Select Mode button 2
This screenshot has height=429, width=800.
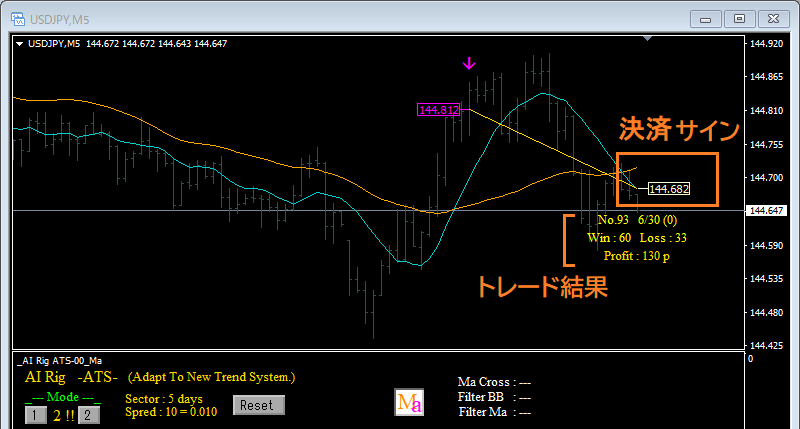click(x=88, y=415)
